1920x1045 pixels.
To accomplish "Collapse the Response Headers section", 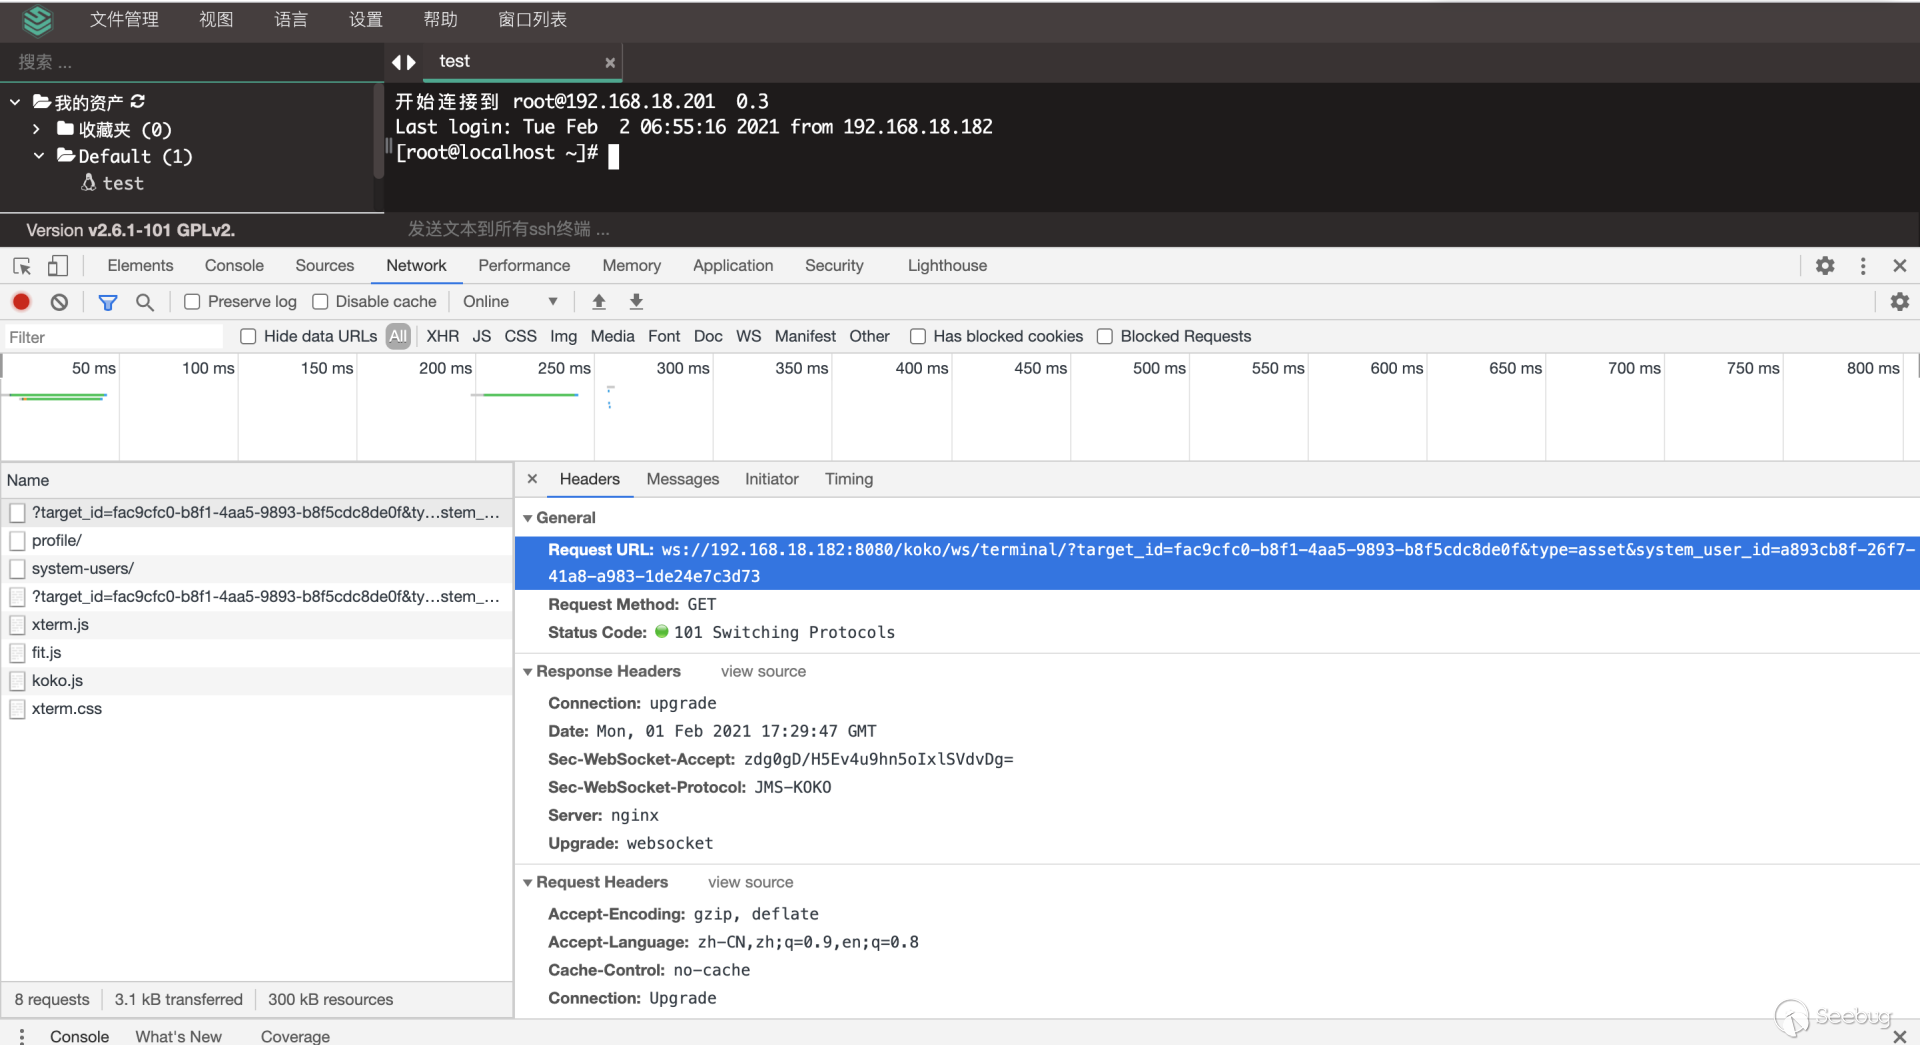I will point(528,672).
